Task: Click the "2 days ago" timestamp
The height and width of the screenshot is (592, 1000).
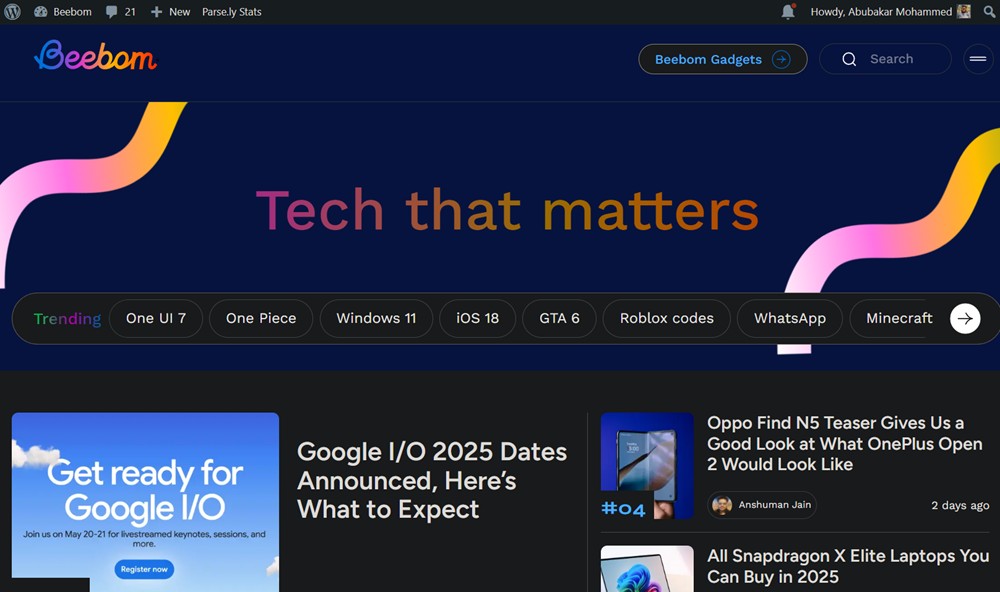Action: tap(960, 505)
